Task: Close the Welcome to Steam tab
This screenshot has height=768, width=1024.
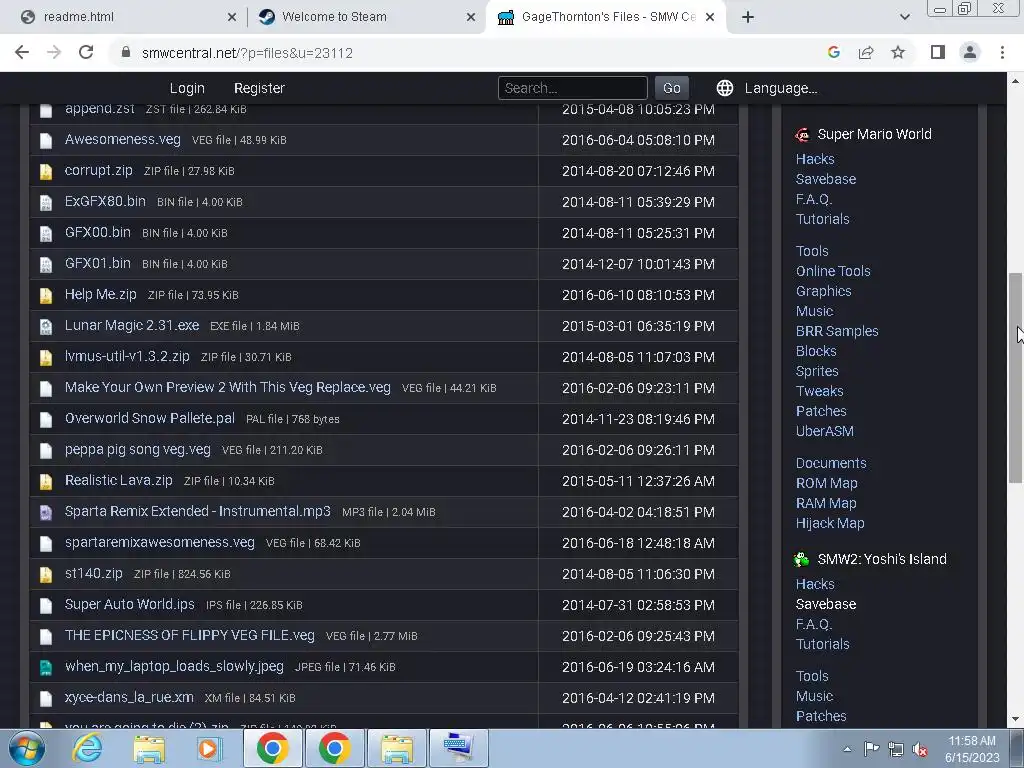Action: click(471, 17)
